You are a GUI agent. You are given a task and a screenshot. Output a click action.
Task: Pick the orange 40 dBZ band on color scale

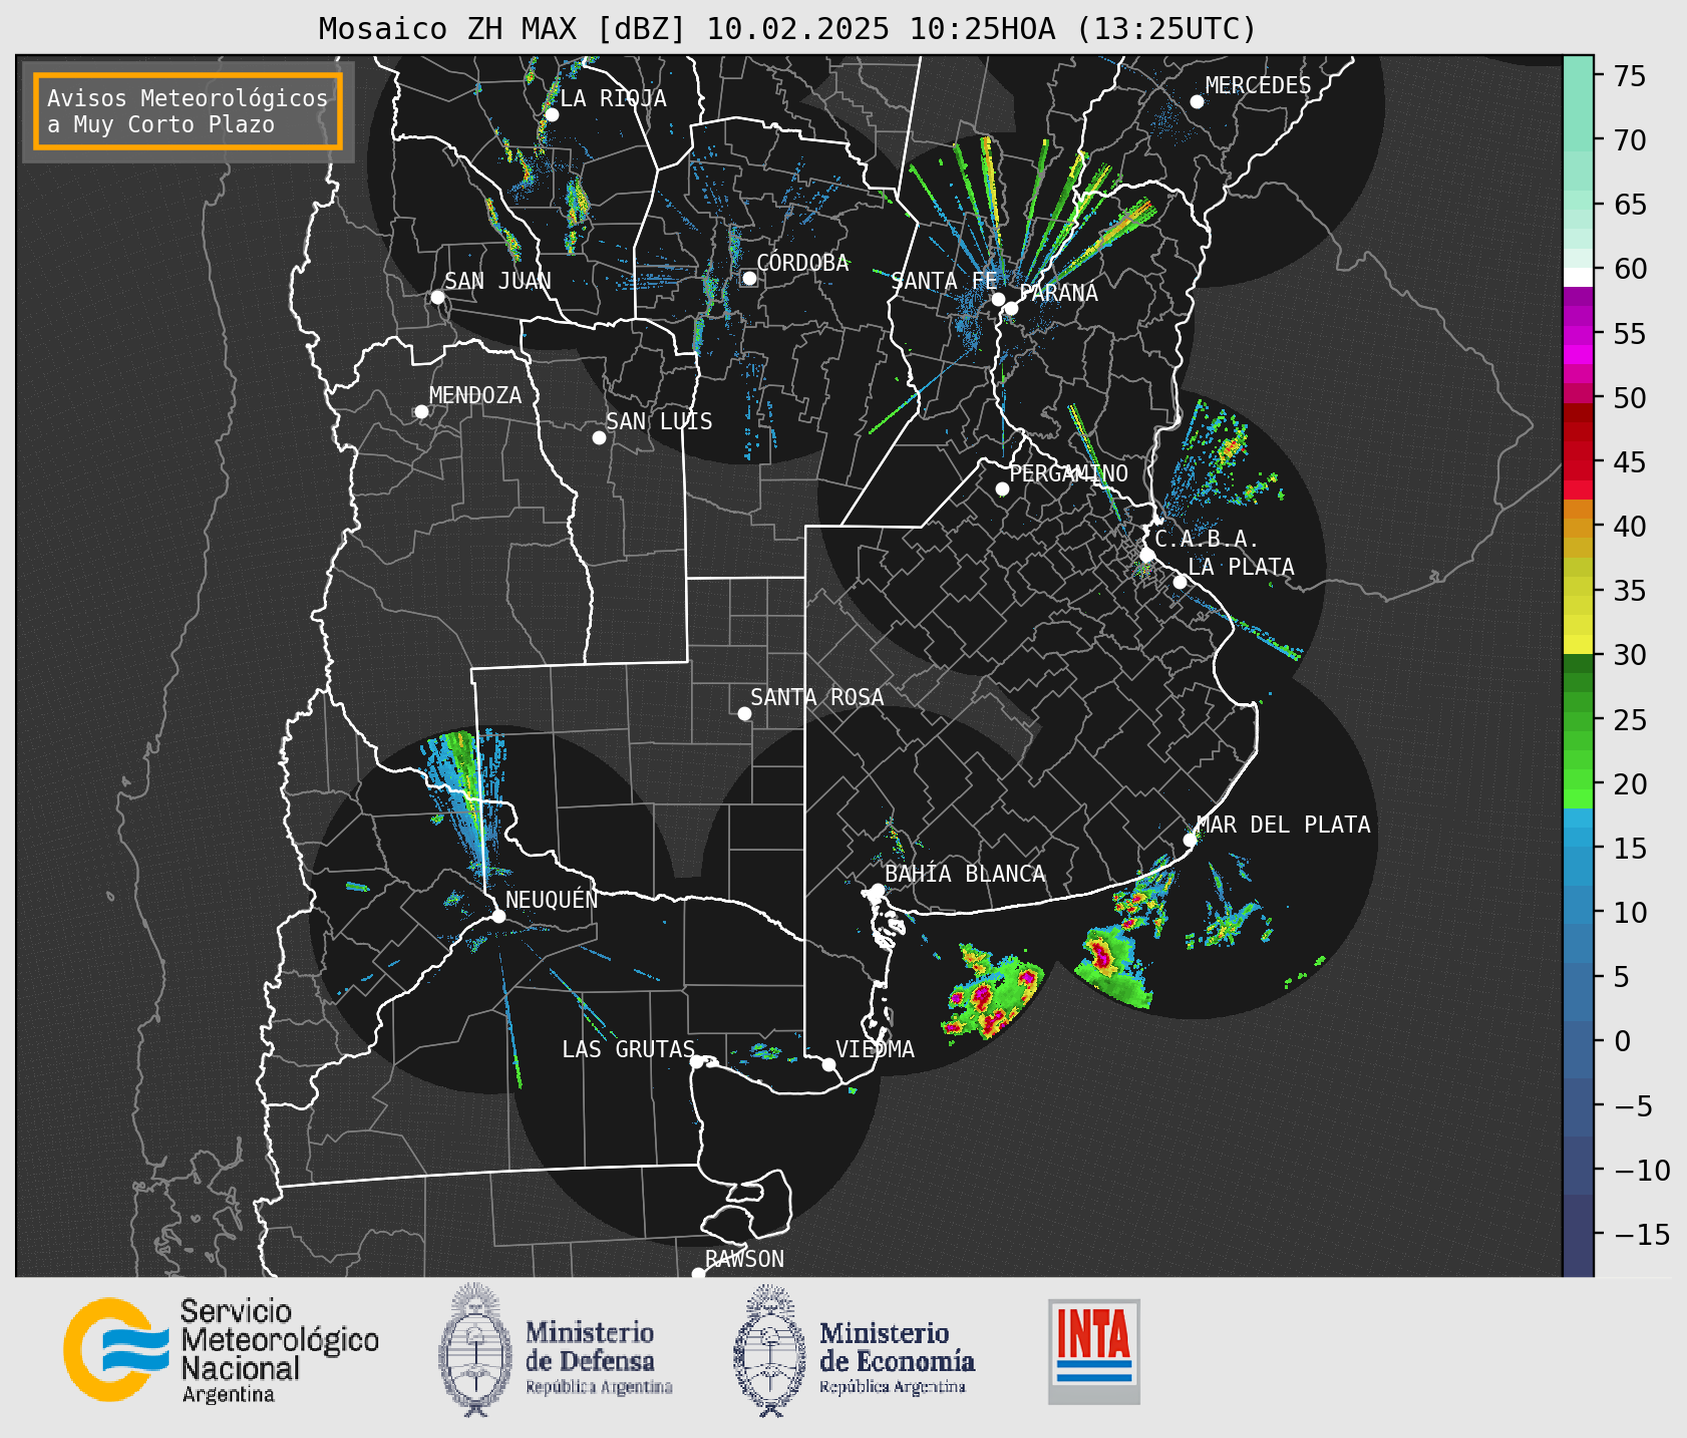pos(1578,526)
